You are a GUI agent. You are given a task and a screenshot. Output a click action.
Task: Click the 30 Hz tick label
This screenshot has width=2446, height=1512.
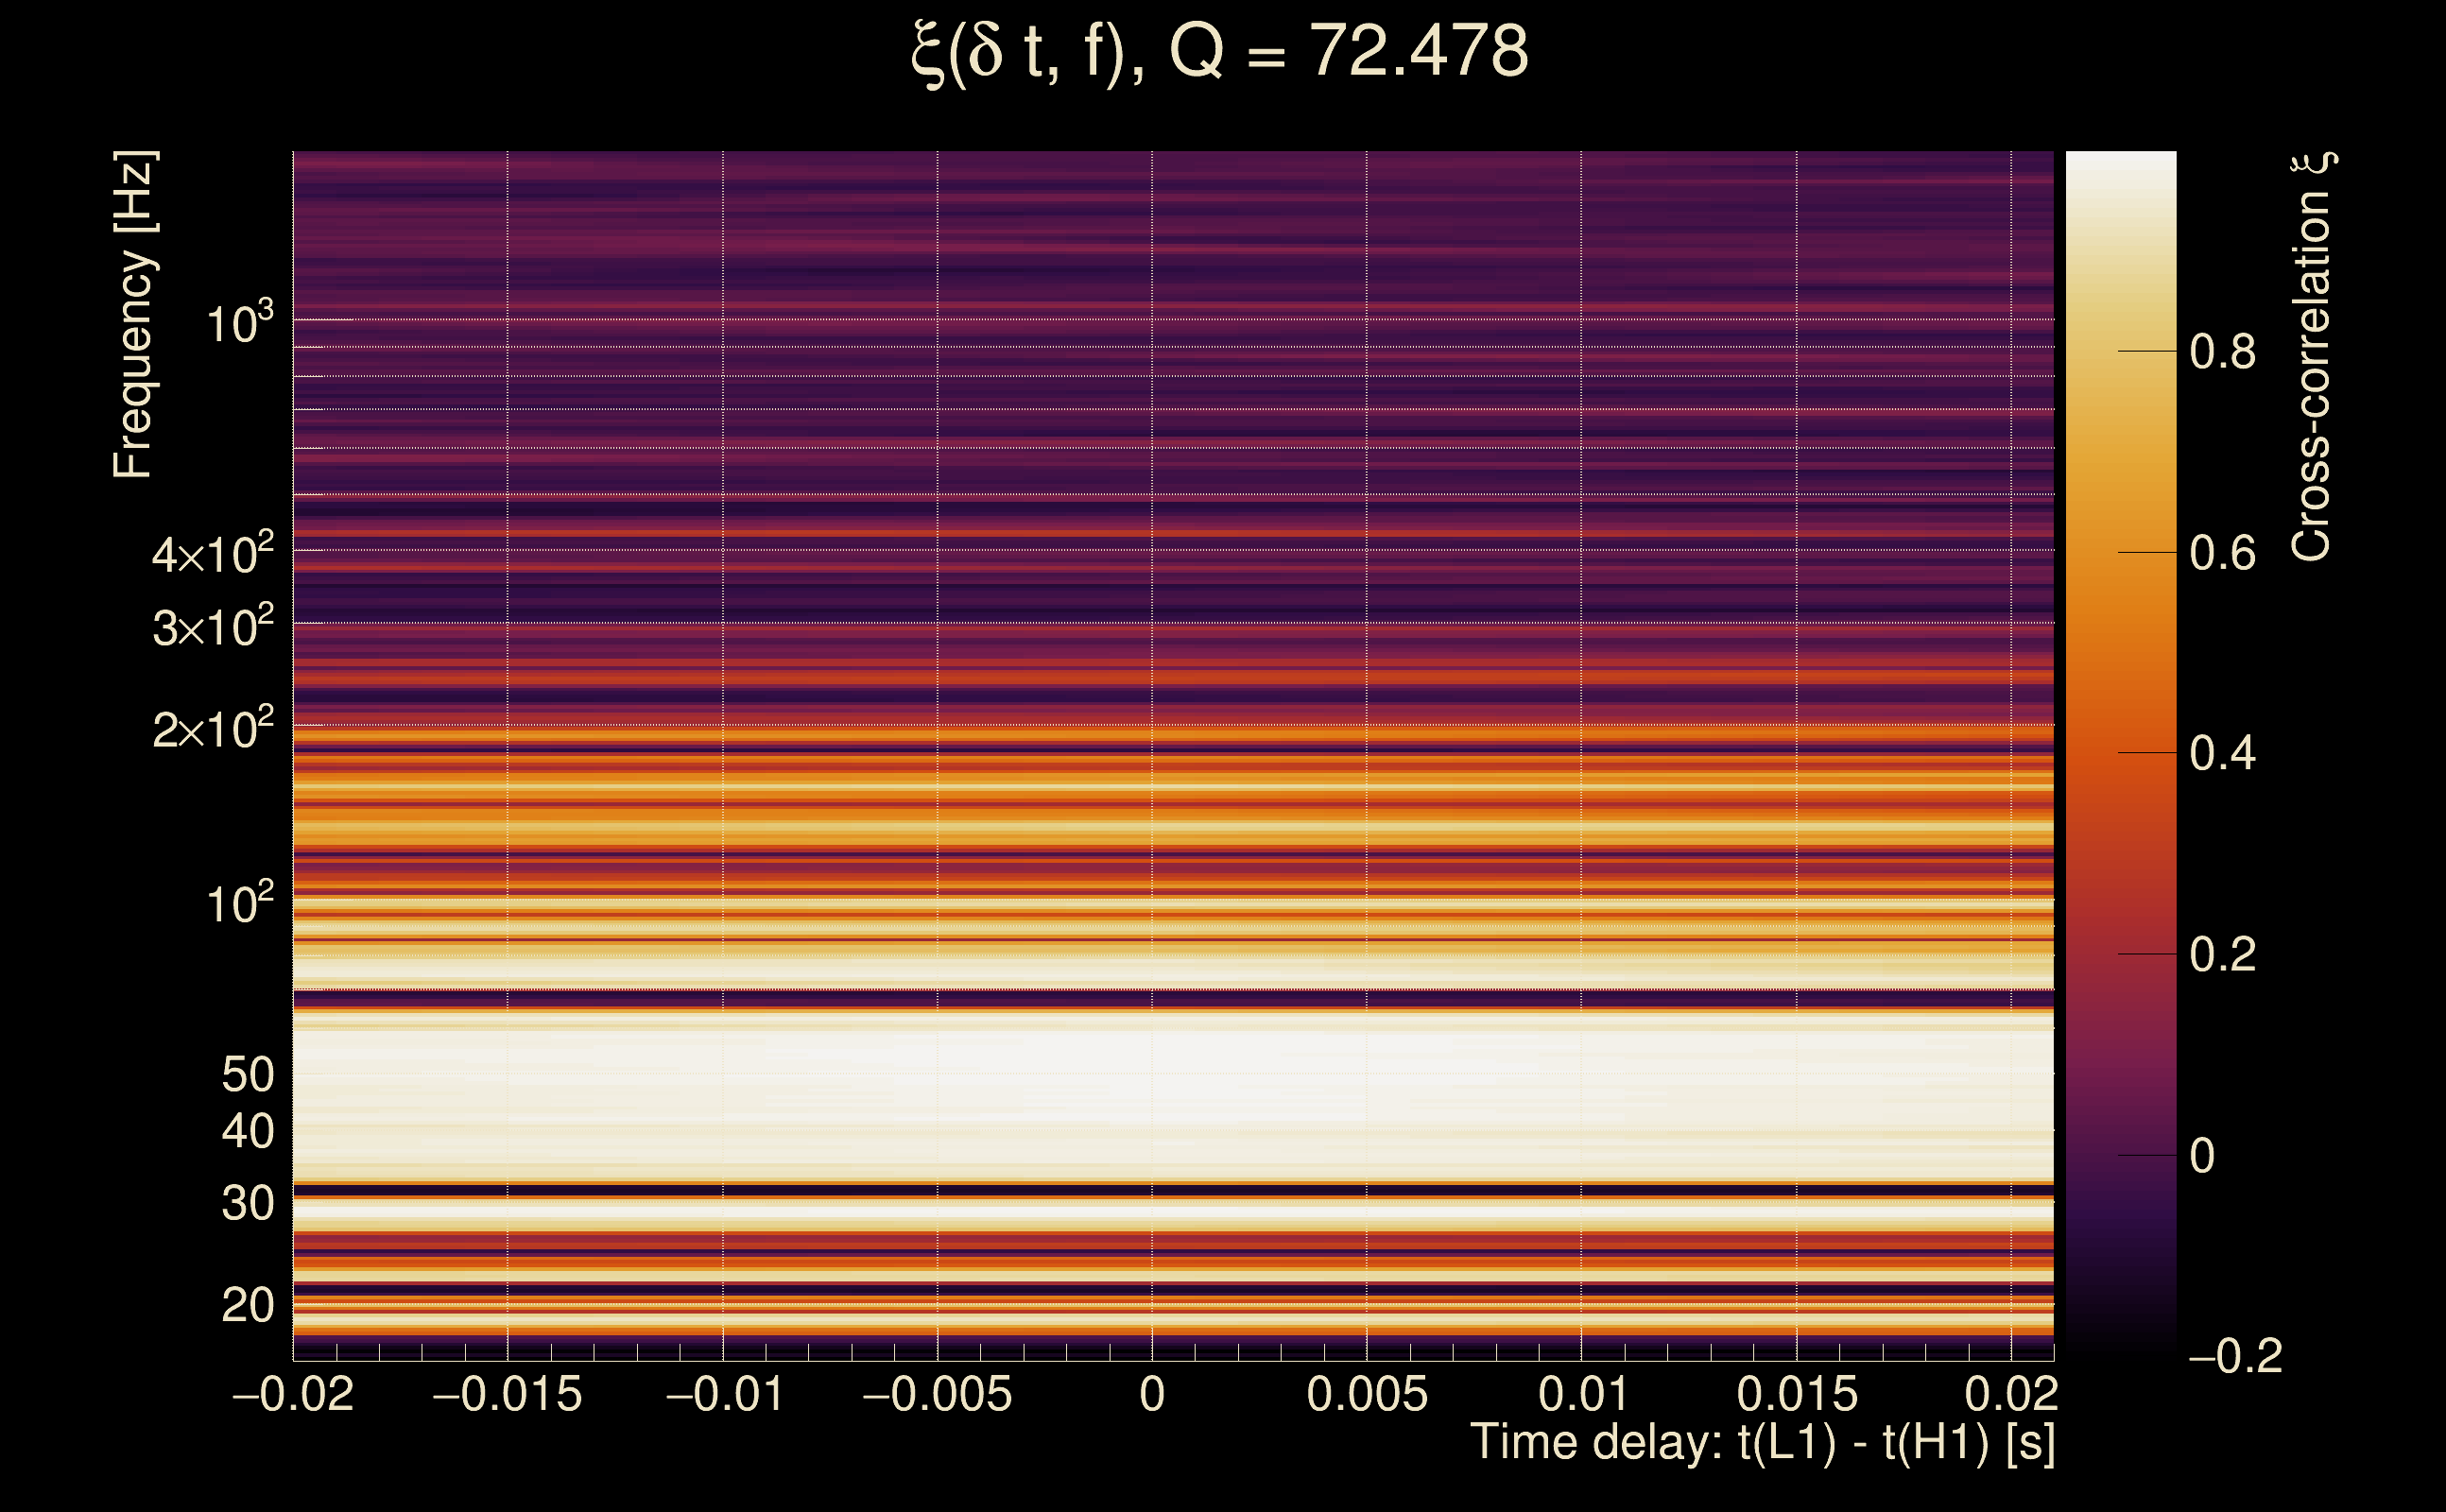pyautogui.click(x=247, y=1203)
